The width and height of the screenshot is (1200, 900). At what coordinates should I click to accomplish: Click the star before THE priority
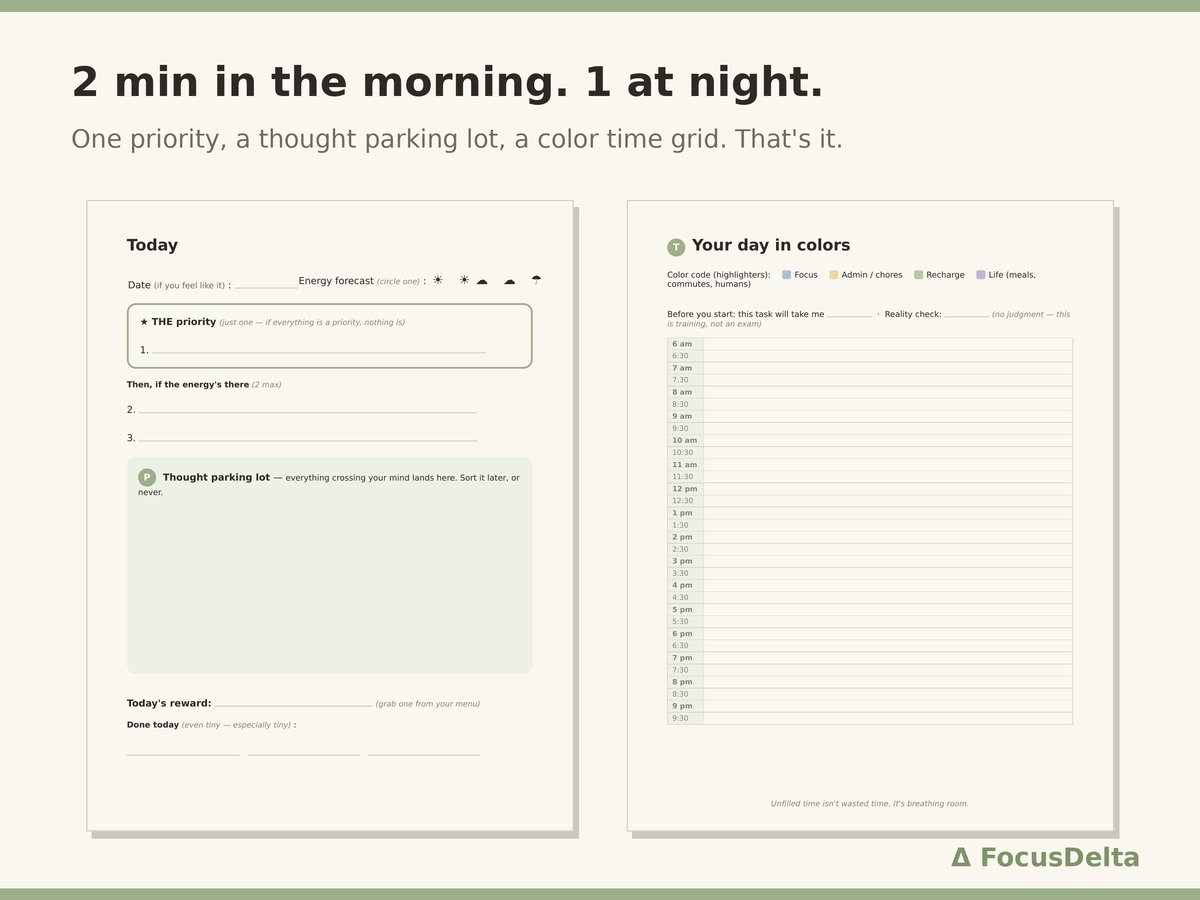(144, 322)
